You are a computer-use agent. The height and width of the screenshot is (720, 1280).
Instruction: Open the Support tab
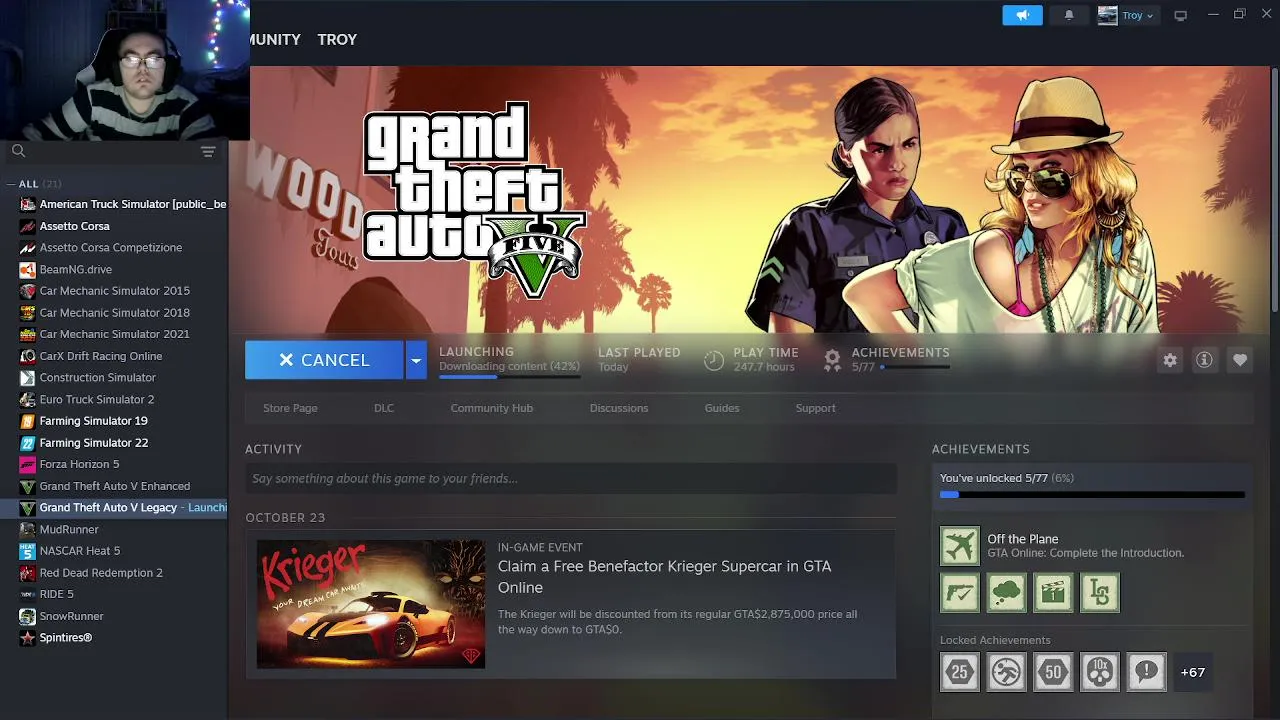tap(815, 408)
